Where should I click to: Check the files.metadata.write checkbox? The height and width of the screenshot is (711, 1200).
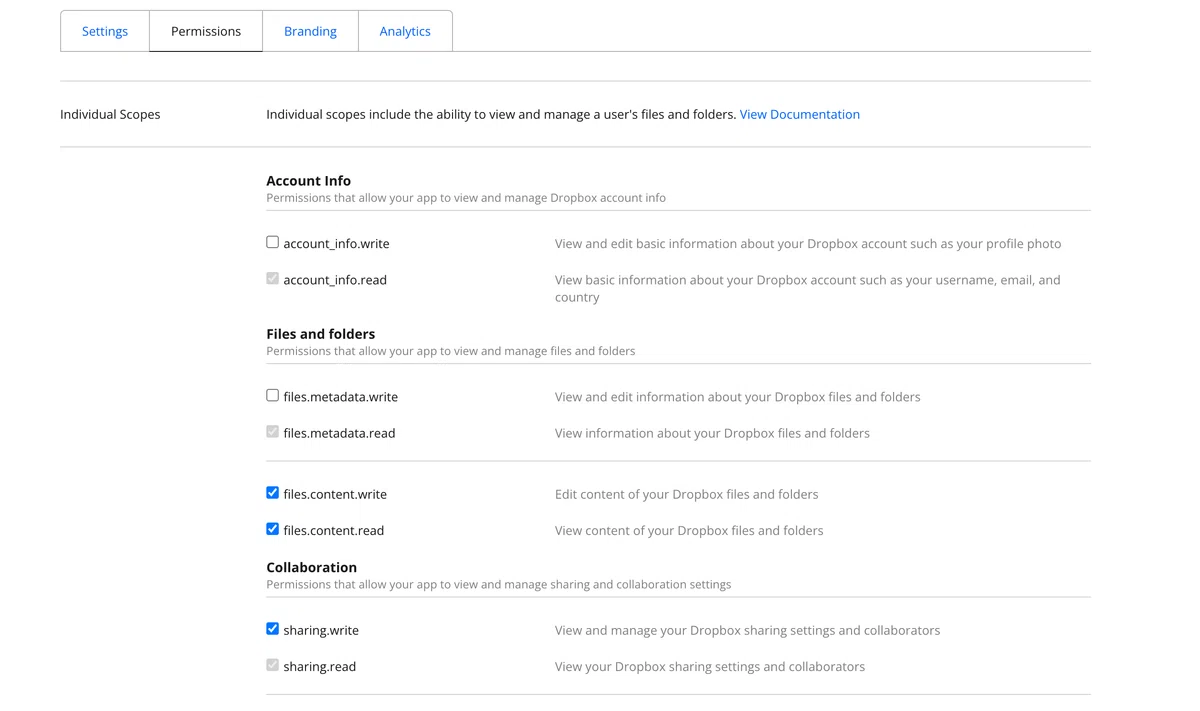pyautogui.click(x=272, y=395)
